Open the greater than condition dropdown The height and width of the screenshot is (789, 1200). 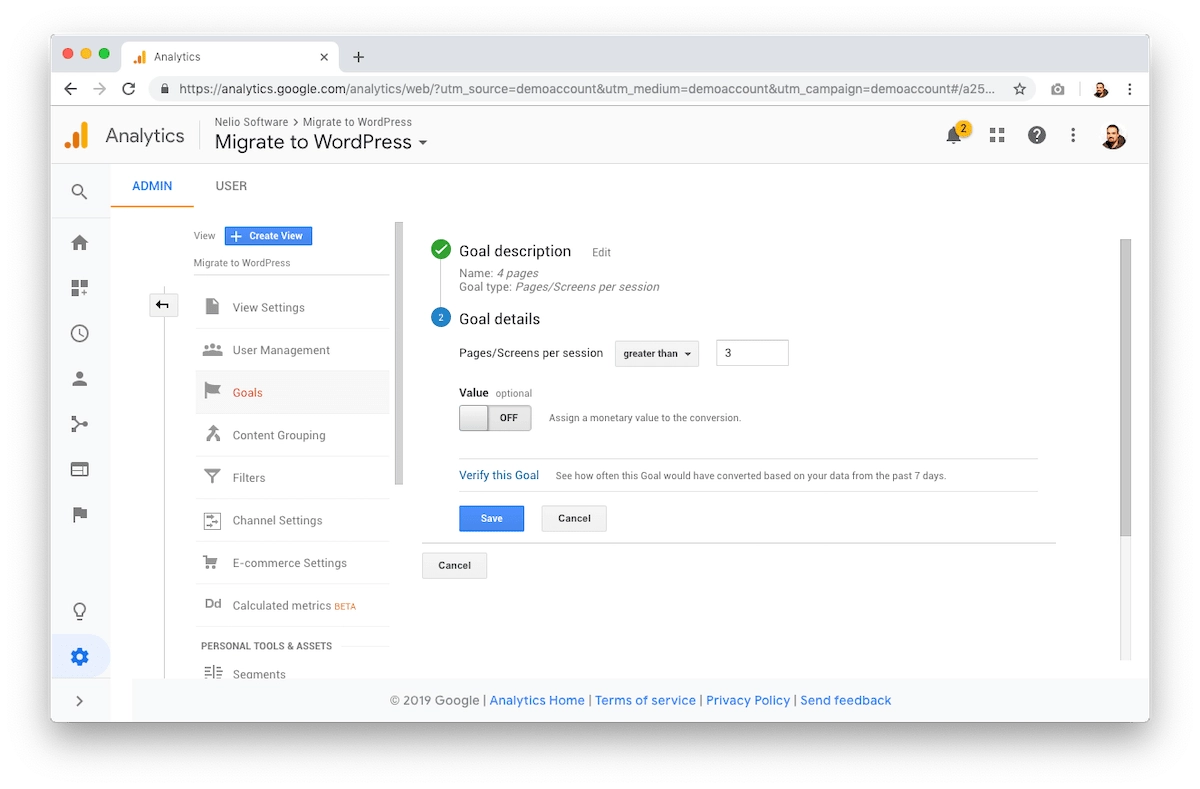pos(656,353)
